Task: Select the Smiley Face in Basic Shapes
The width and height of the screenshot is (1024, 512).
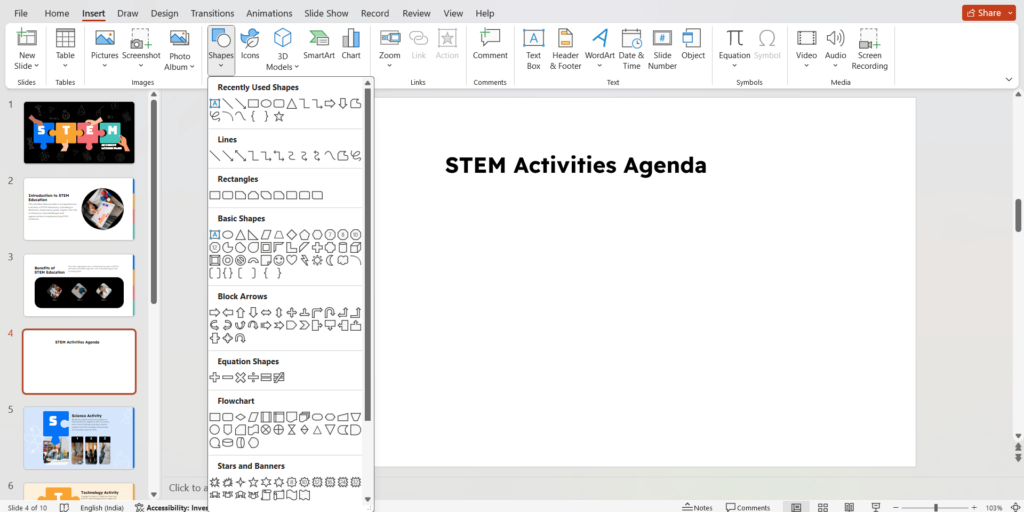Action: [279, 260]
